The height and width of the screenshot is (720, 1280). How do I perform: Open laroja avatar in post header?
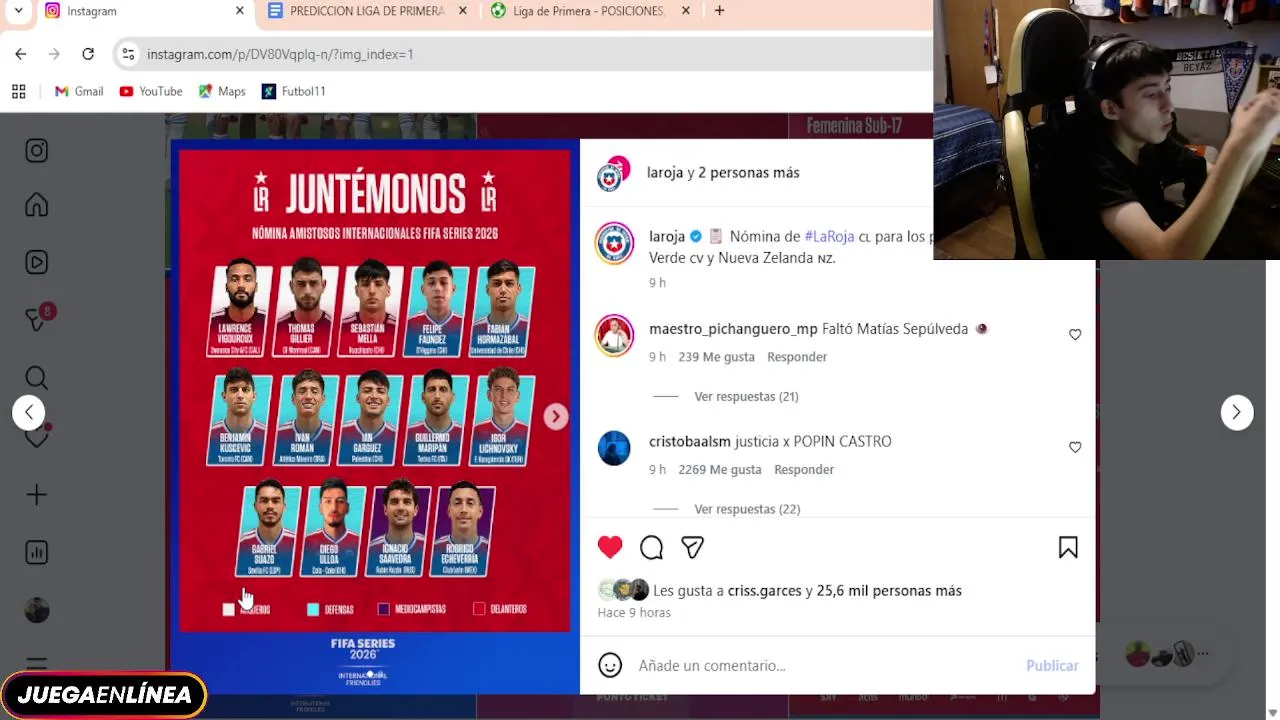612,174
